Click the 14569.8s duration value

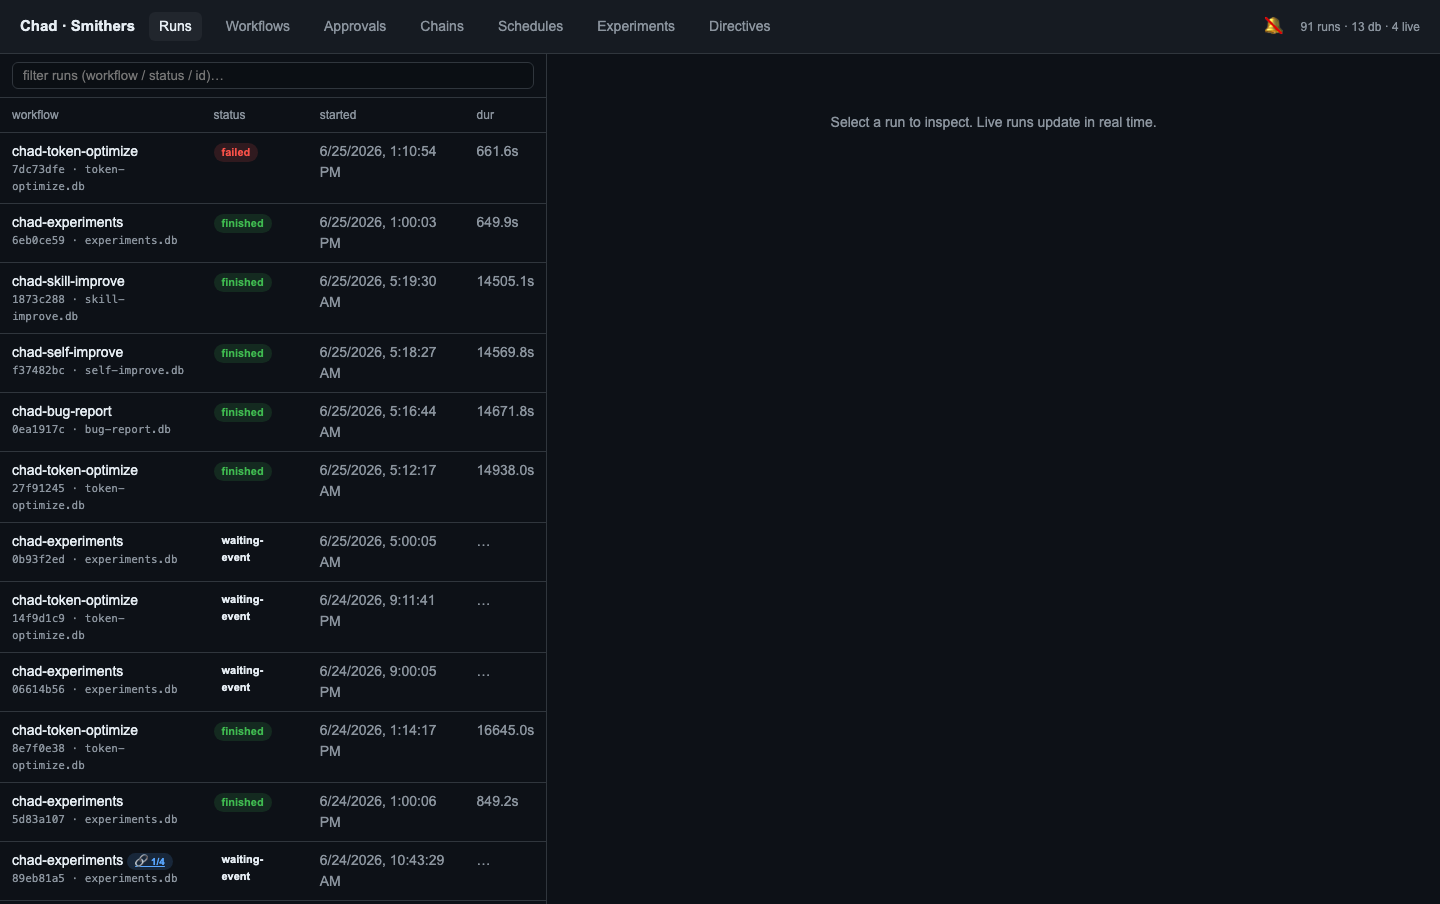(x=505, y=352)
